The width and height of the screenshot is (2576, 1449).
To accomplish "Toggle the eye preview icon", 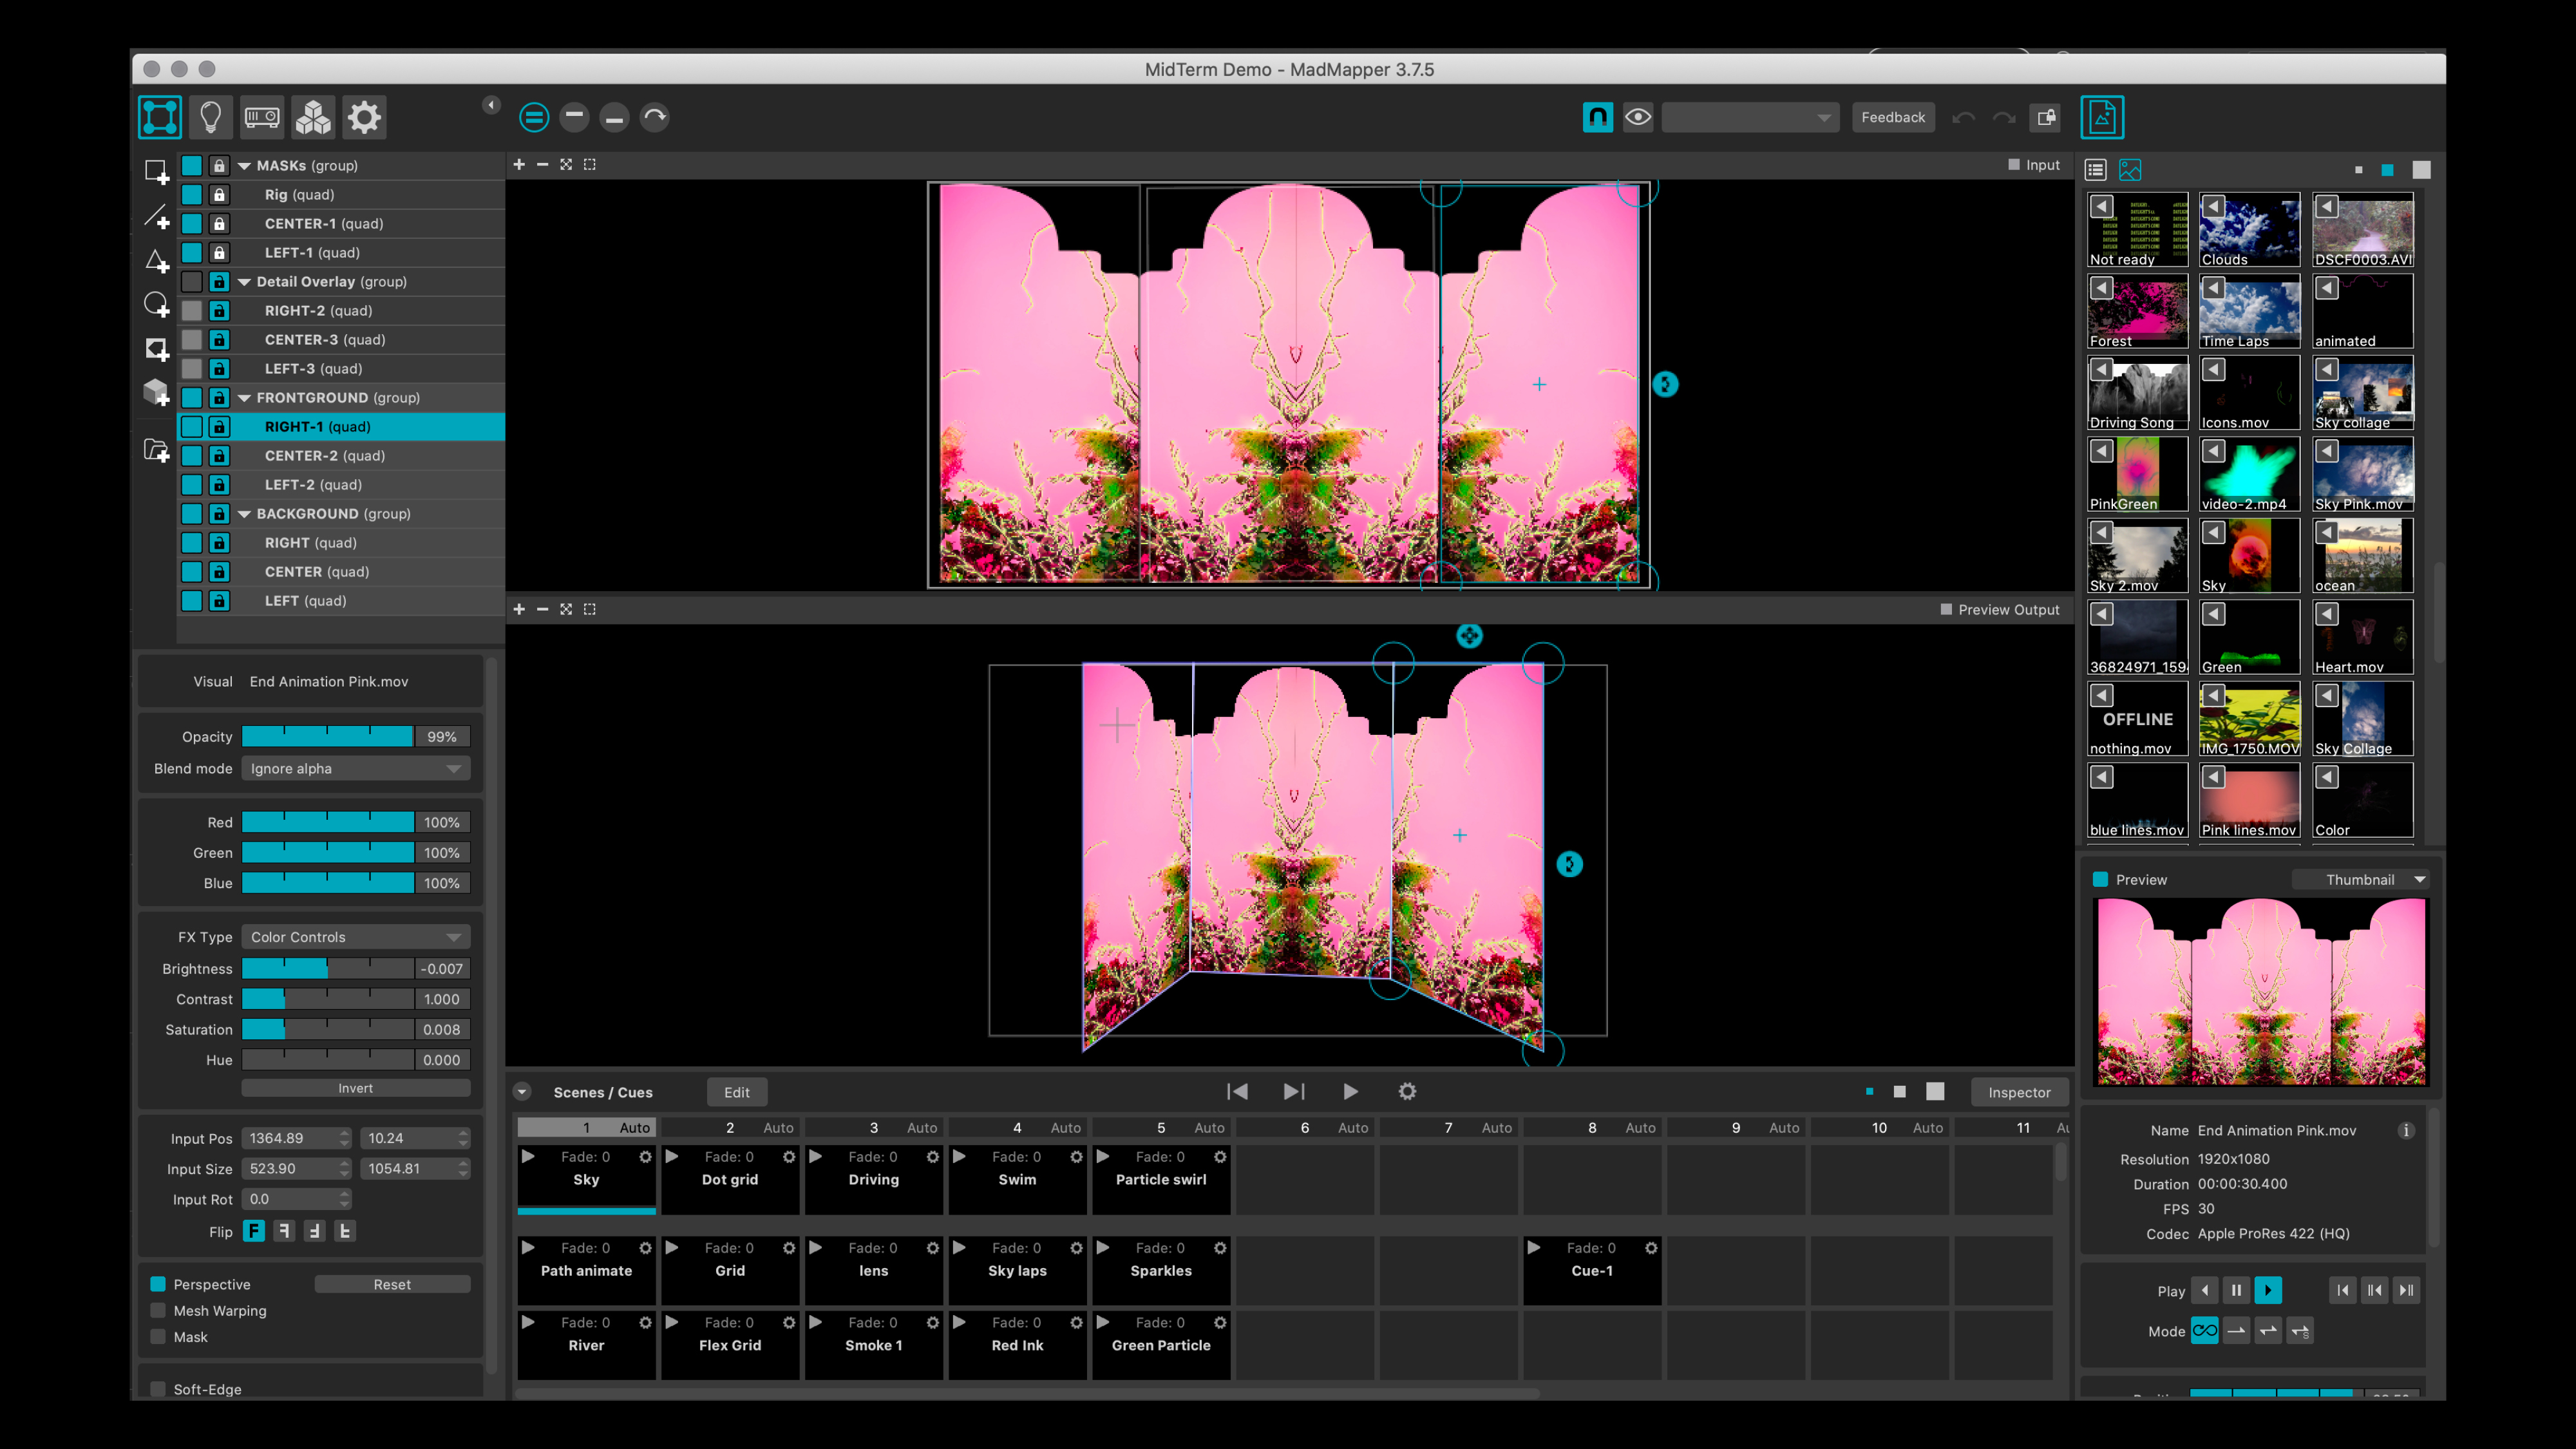I will (1638, 117).
